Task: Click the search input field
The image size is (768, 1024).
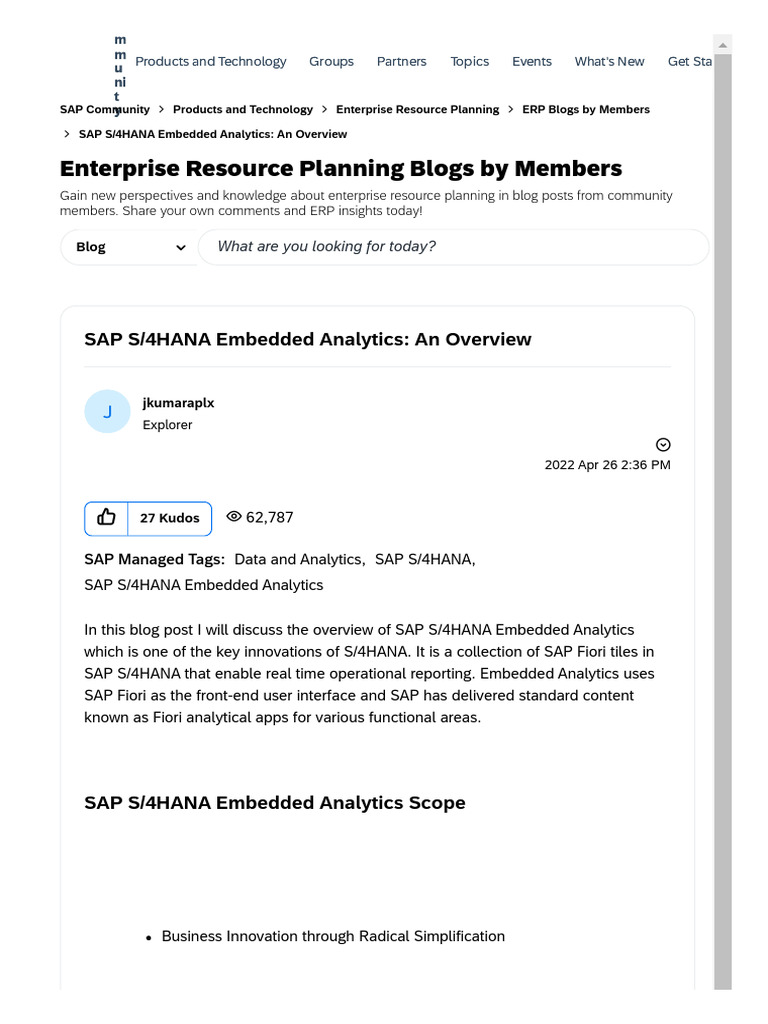Action: pos(453,247)
